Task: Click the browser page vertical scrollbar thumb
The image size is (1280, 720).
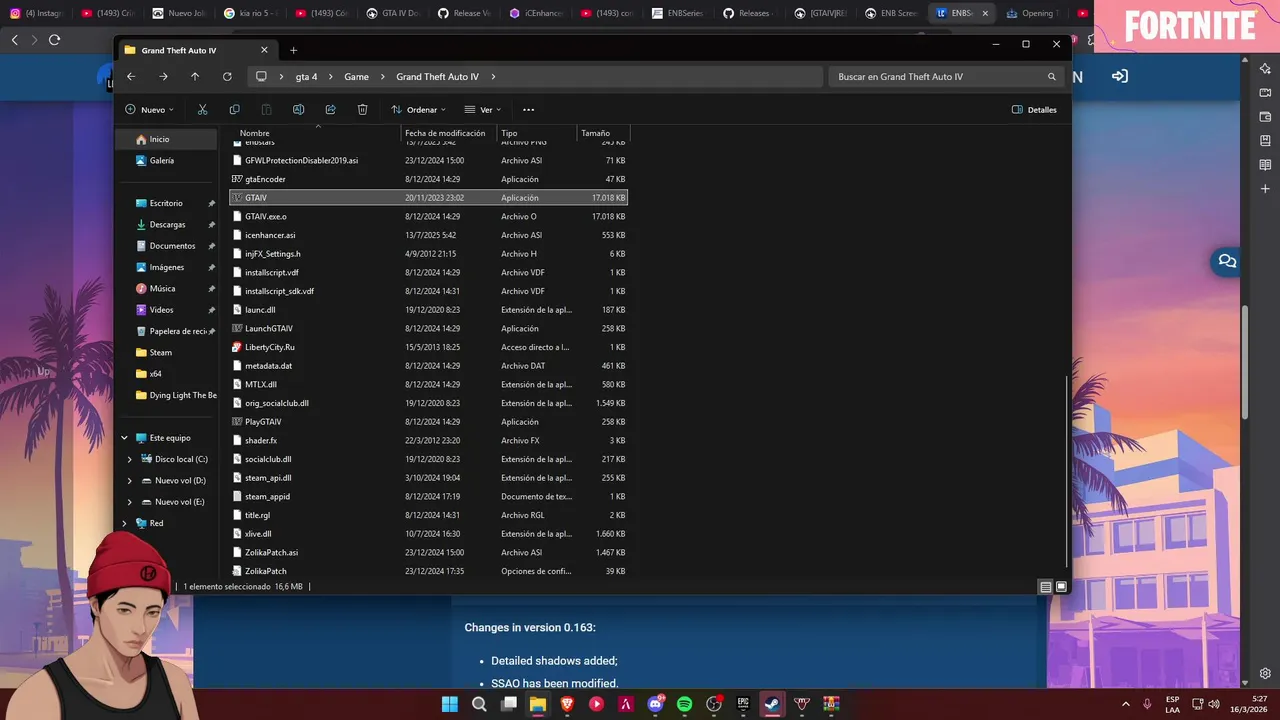Action: [1245, 362]
